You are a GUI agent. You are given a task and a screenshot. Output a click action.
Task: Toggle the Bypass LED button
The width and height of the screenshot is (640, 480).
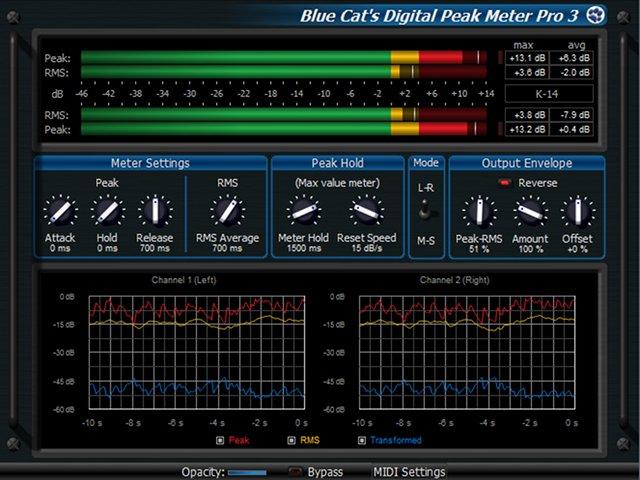pos(295,472)
